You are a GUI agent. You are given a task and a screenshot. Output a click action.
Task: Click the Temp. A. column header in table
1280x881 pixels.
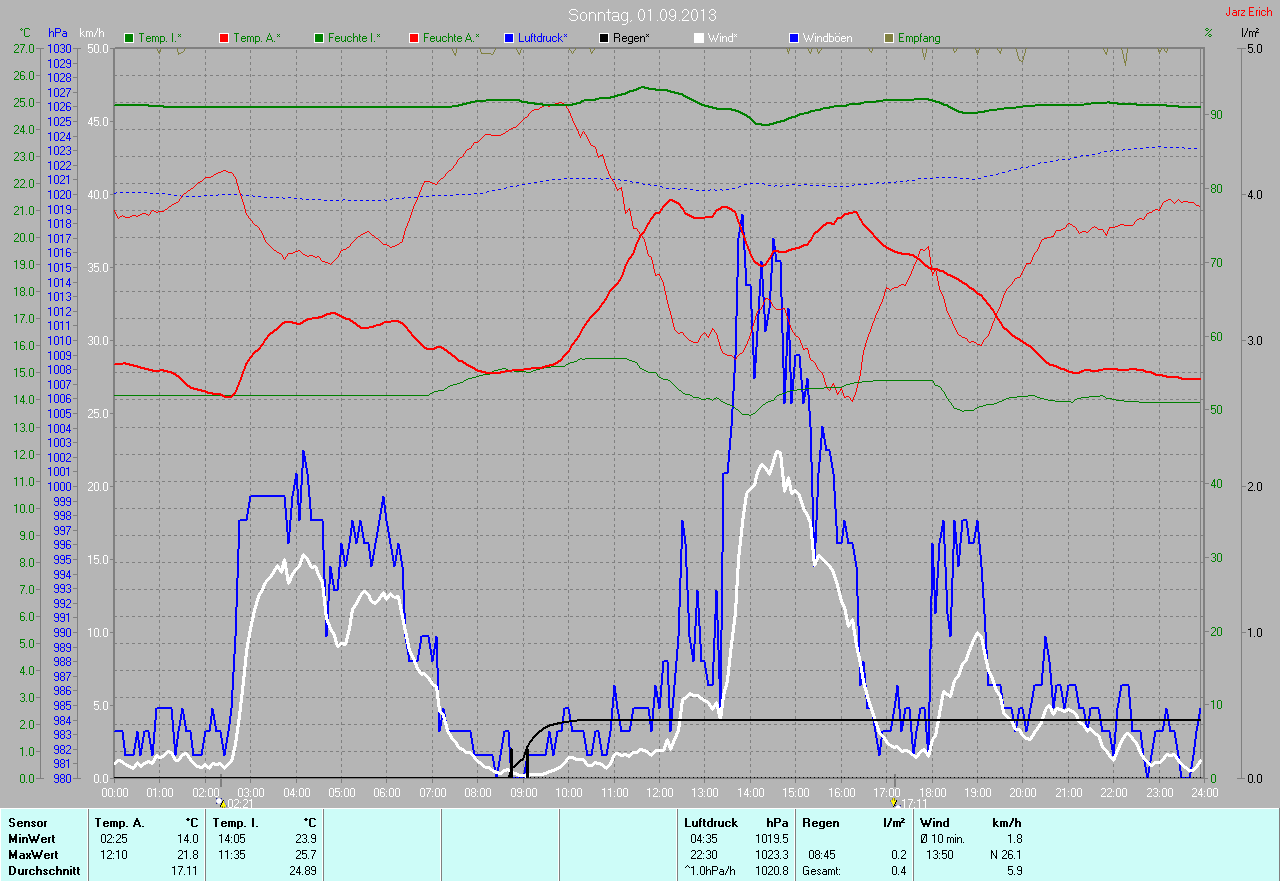click(x=118, y=823)
